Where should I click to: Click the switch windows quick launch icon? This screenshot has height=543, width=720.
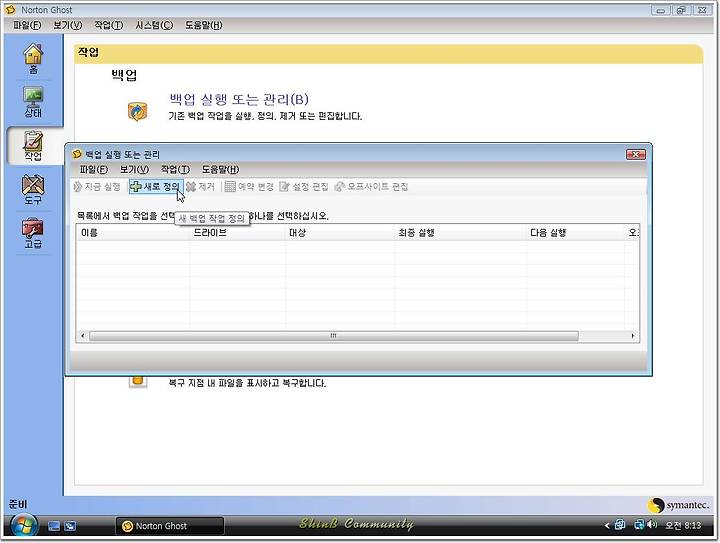[x=70, y=526]
